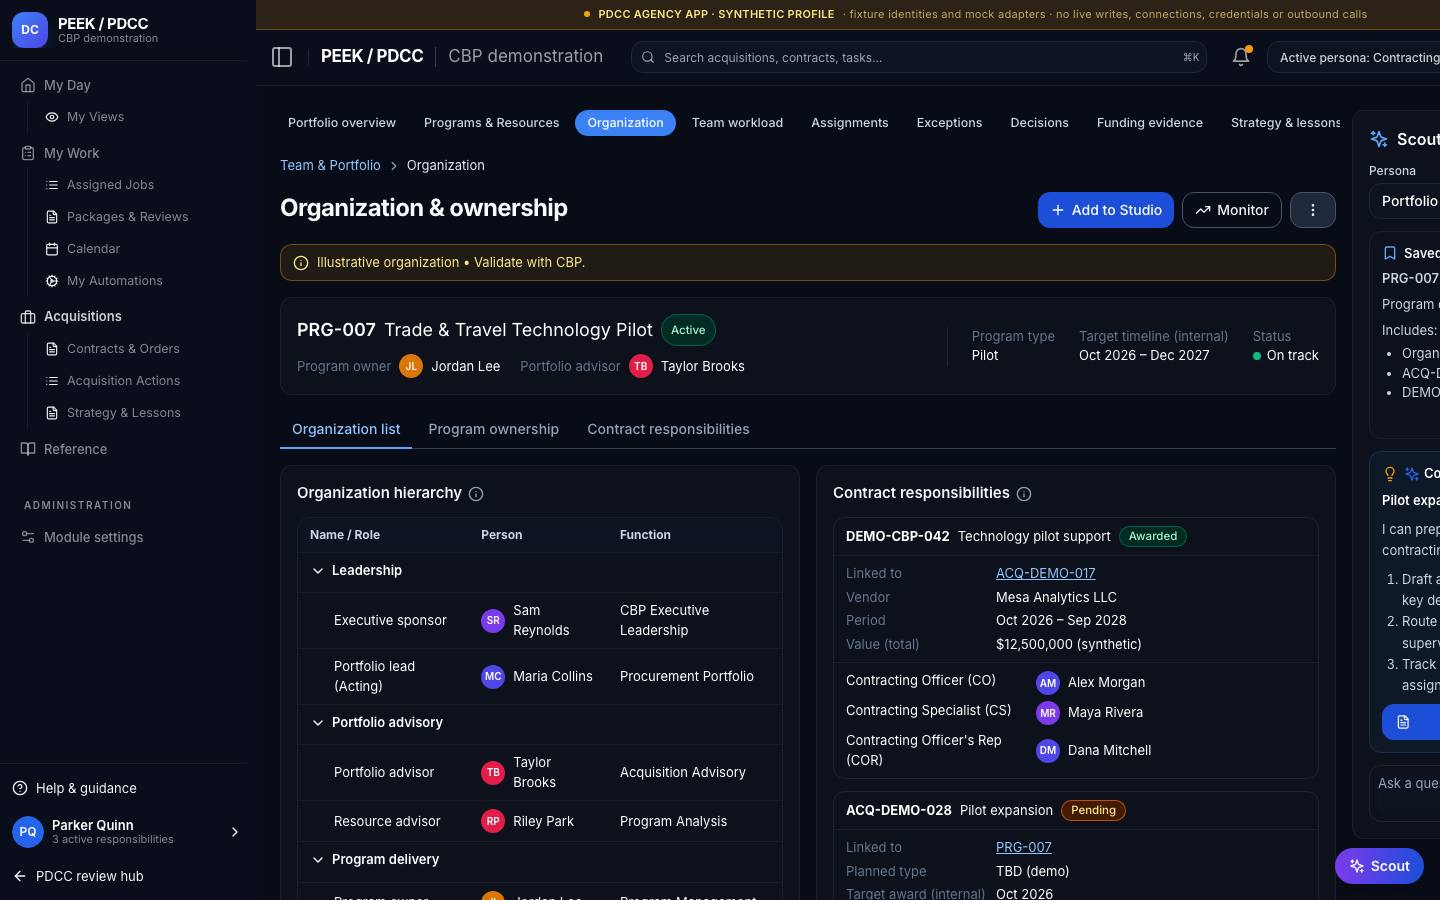
Task: Open the three-dot more actions menu
Action: (x=1313, y=210)
